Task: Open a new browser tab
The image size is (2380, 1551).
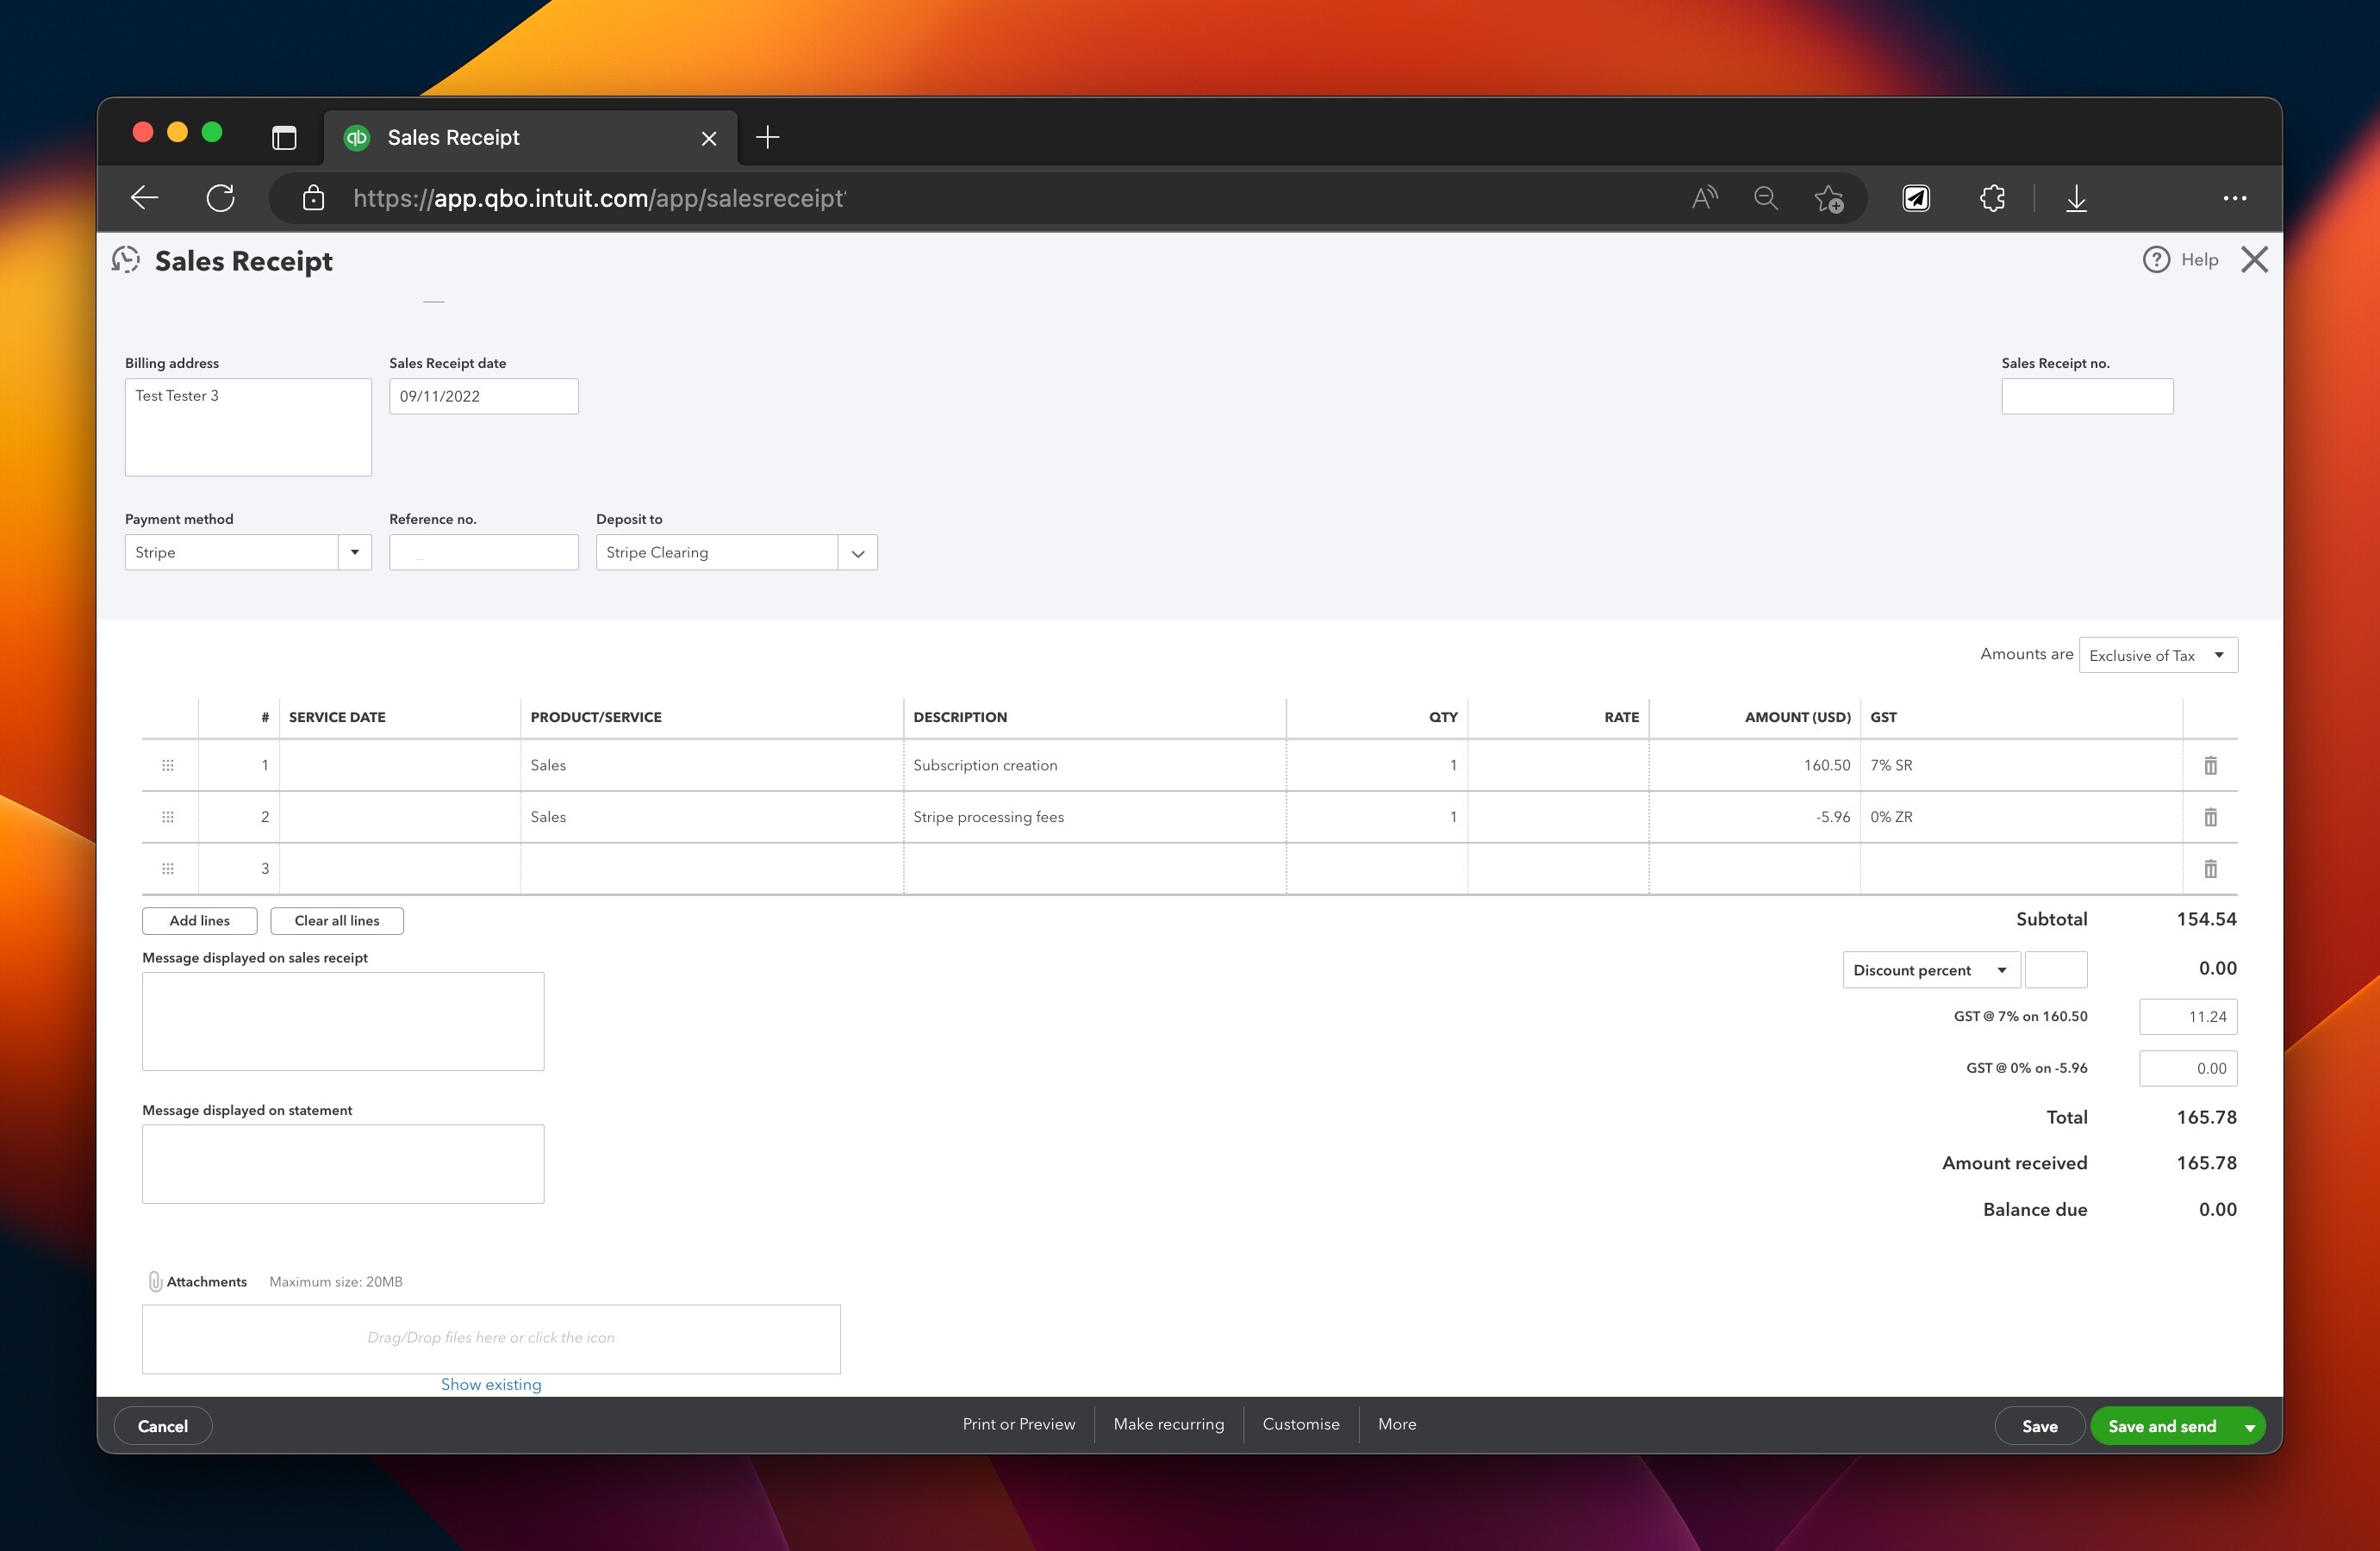Action: [x=767, y=137]
